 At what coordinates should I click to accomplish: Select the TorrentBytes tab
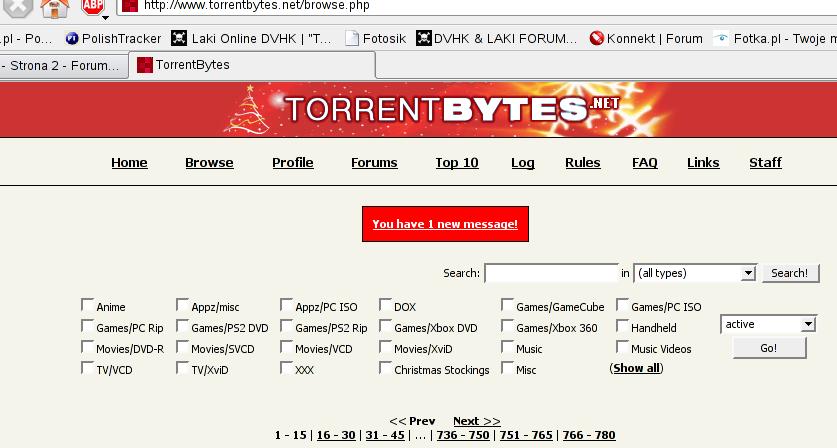(252, 65)
